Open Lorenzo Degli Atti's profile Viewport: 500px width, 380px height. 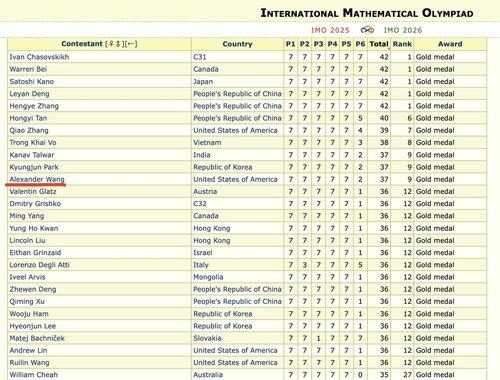coord(40,265)
